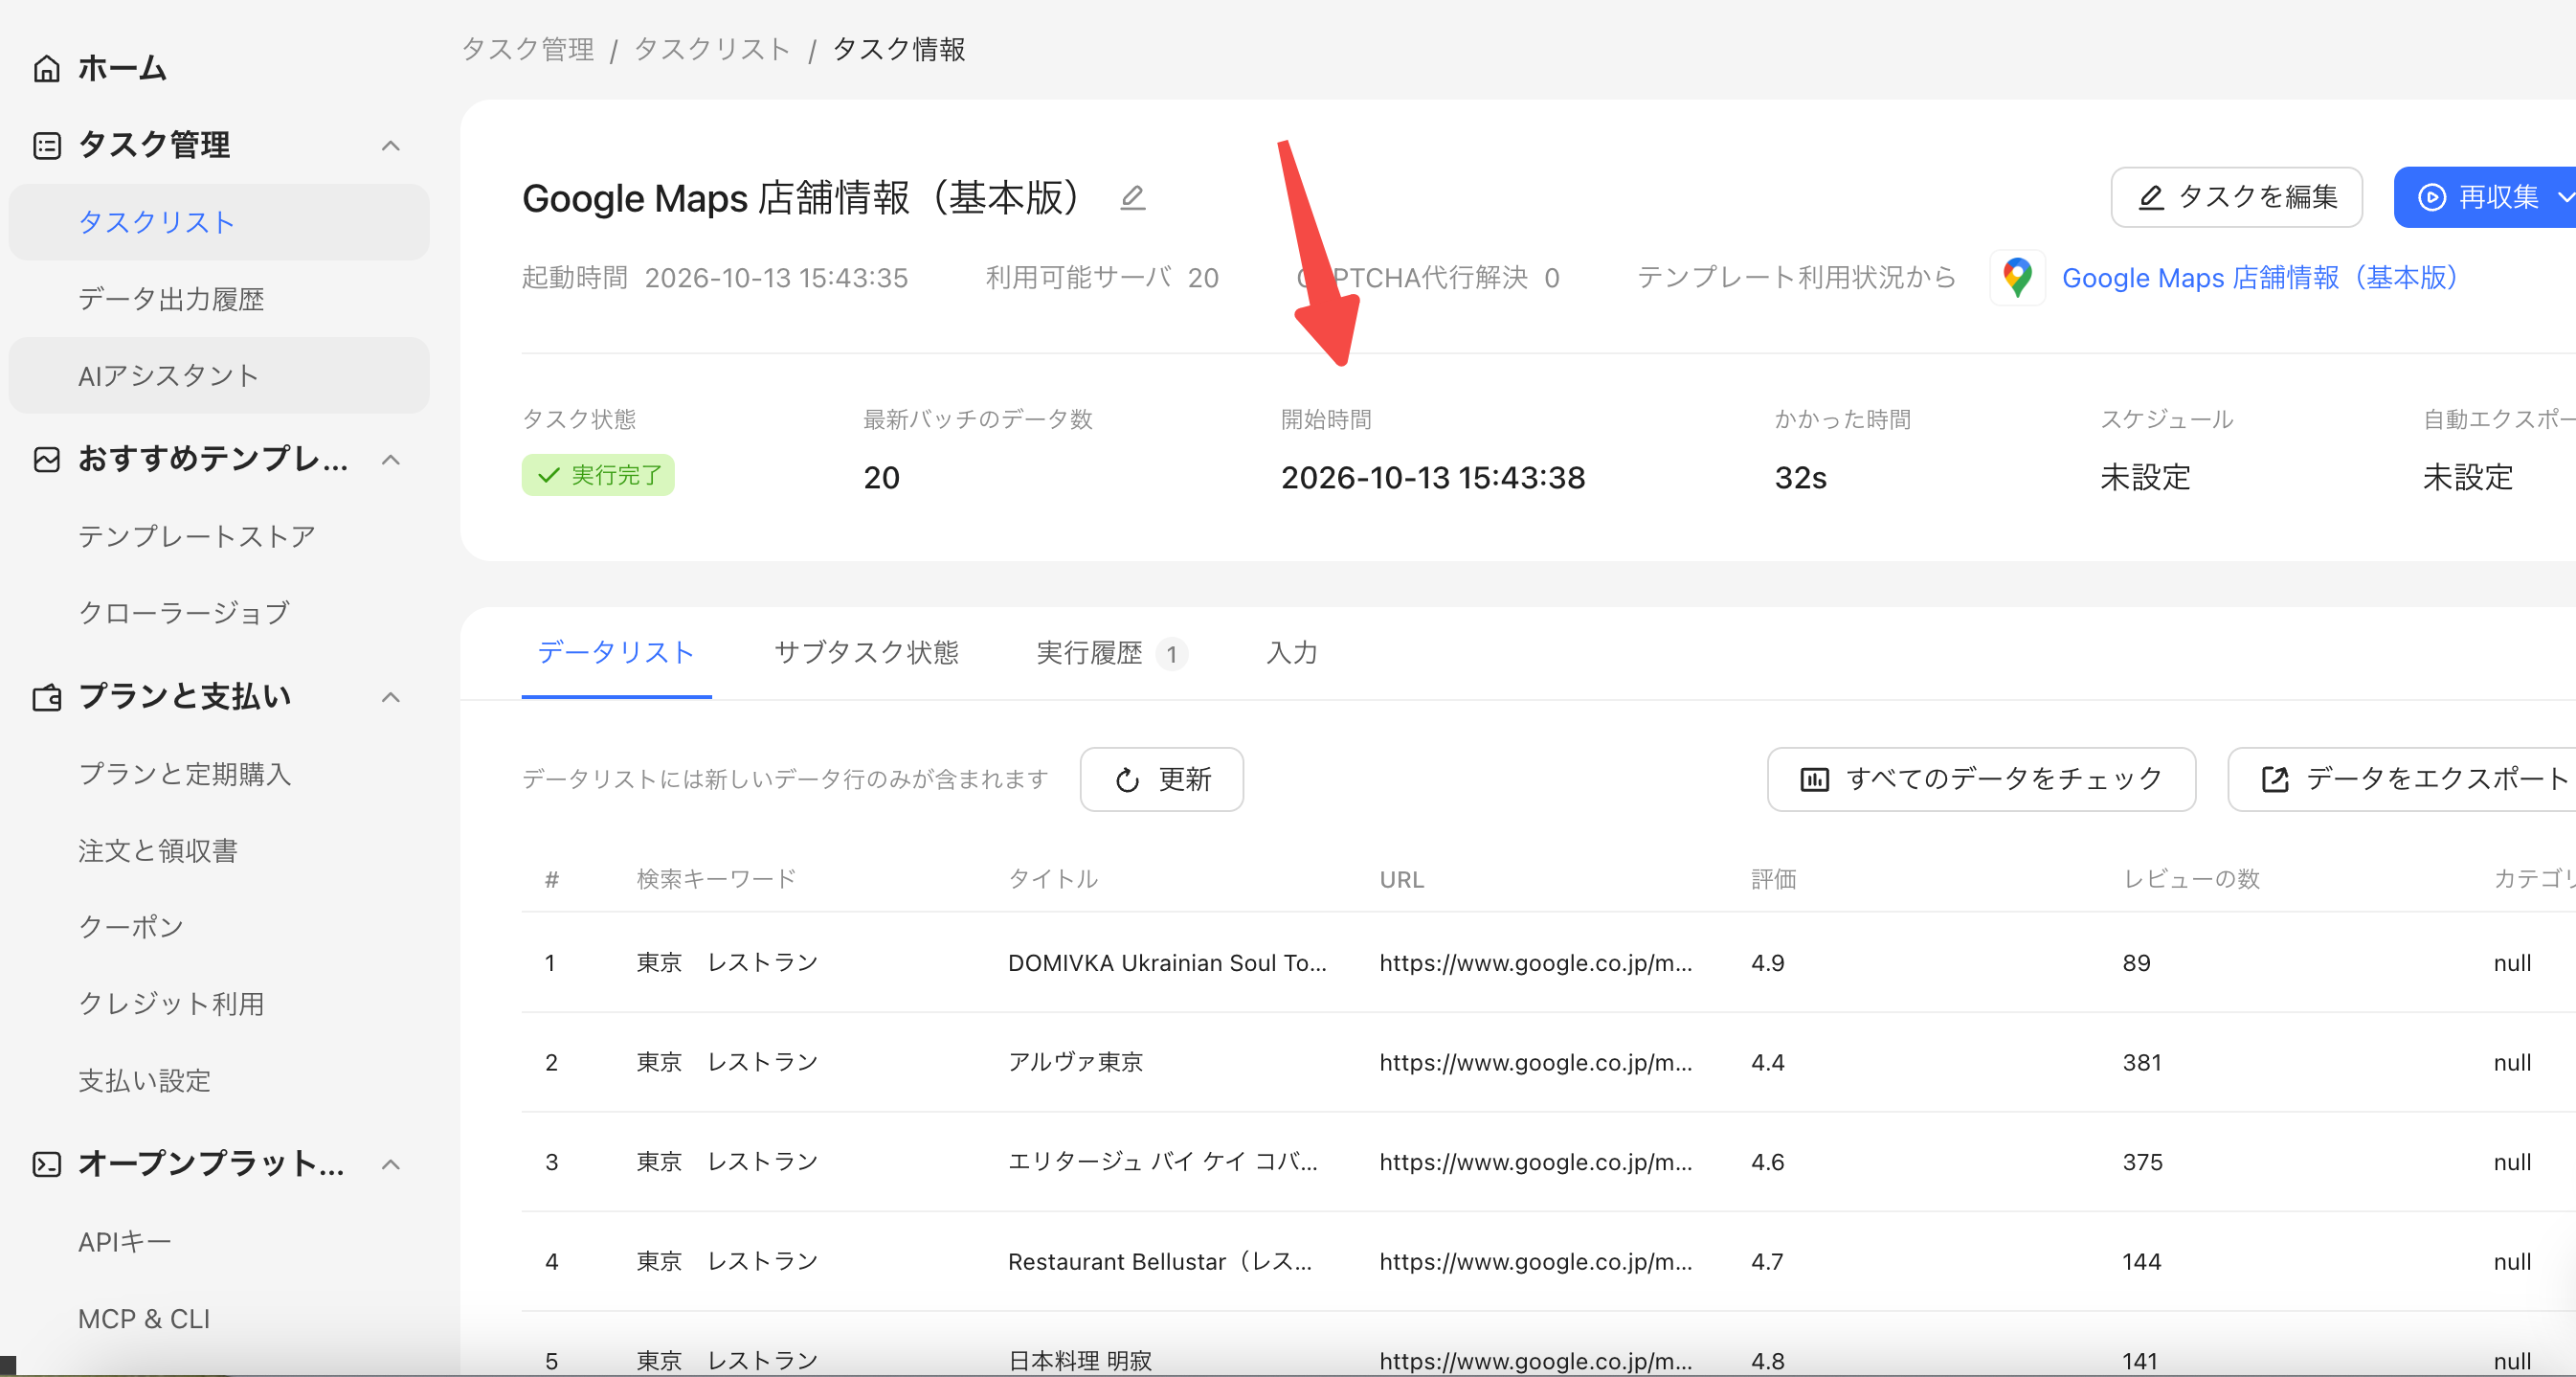Open クレジット利用 in sidebar
Screen dimensions: 2576x1377
coord(219,1003)
